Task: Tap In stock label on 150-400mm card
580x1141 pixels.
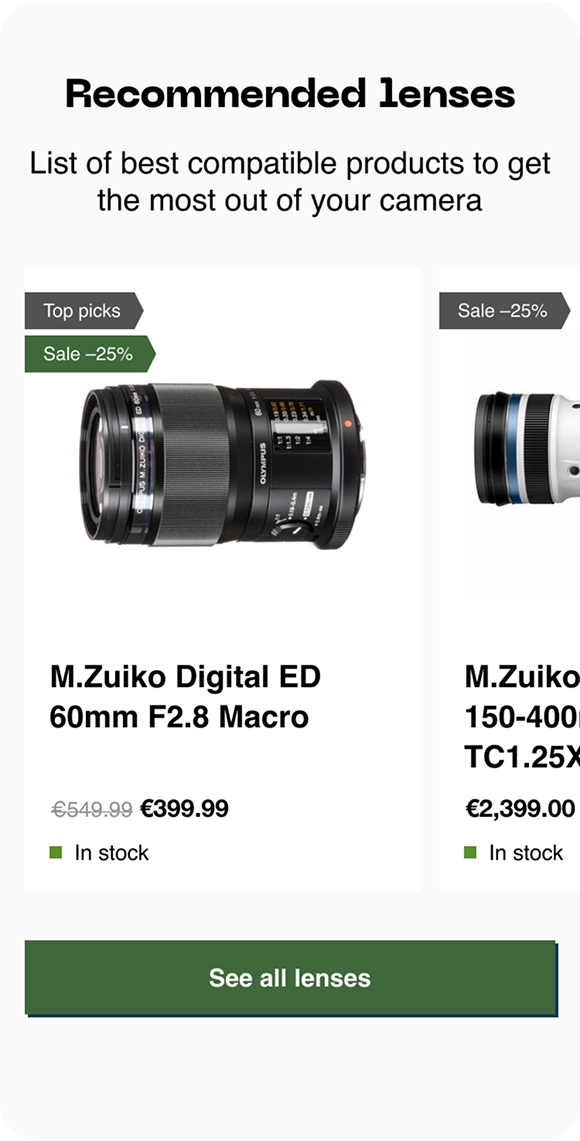Action: (526, 853)
